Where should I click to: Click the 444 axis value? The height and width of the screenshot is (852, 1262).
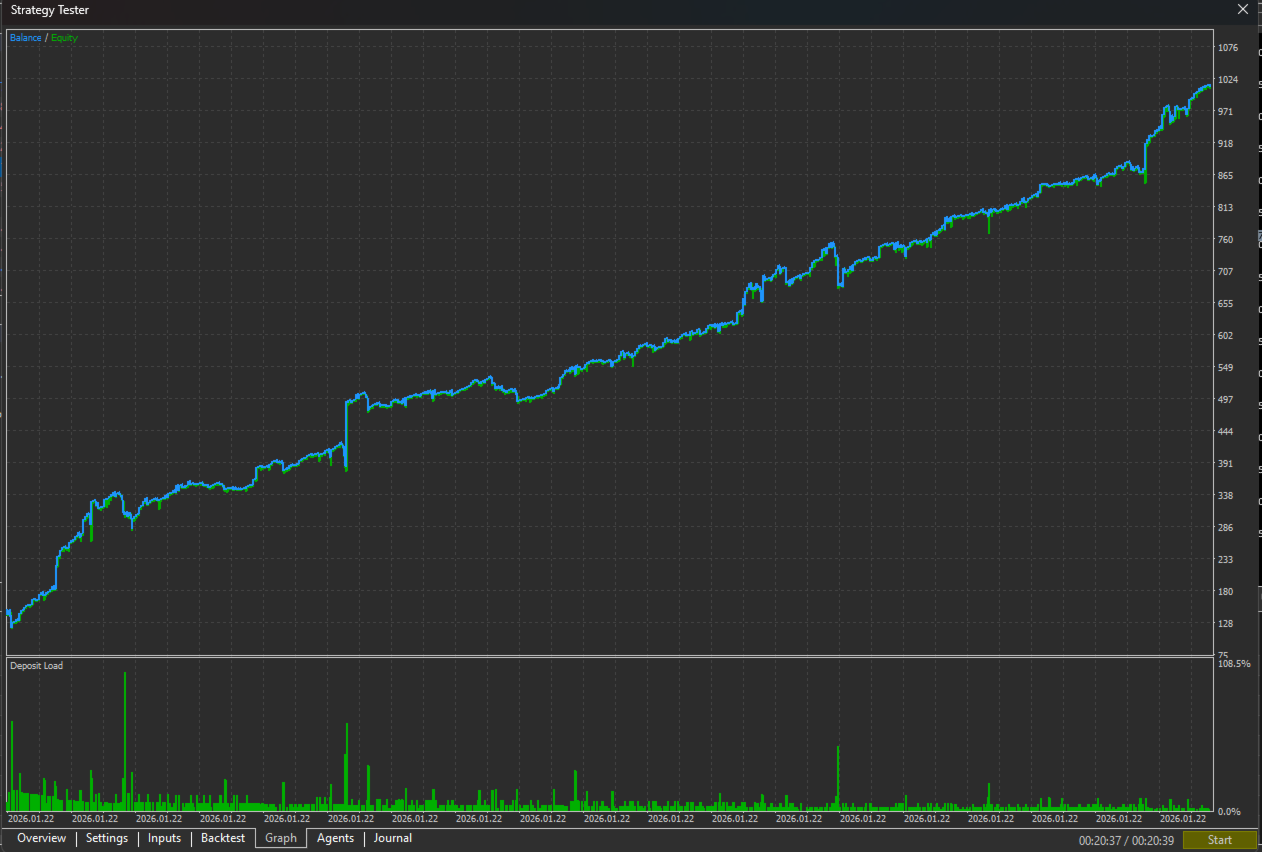[1226, 432]
